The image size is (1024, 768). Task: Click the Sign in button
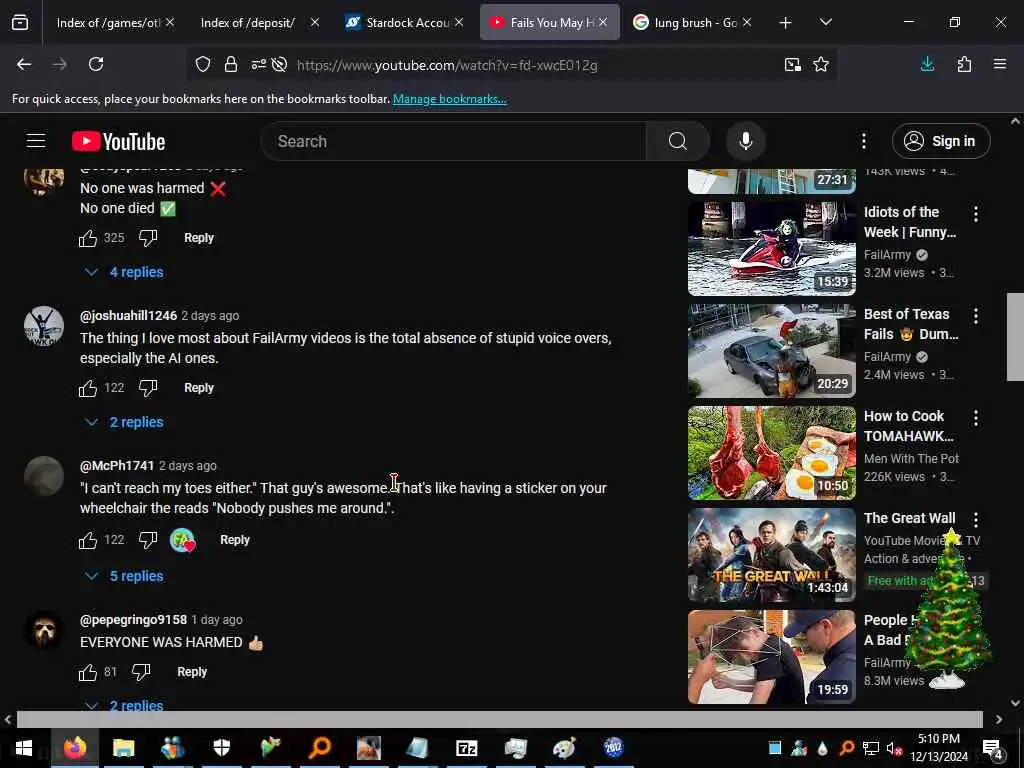coord(941,141)
